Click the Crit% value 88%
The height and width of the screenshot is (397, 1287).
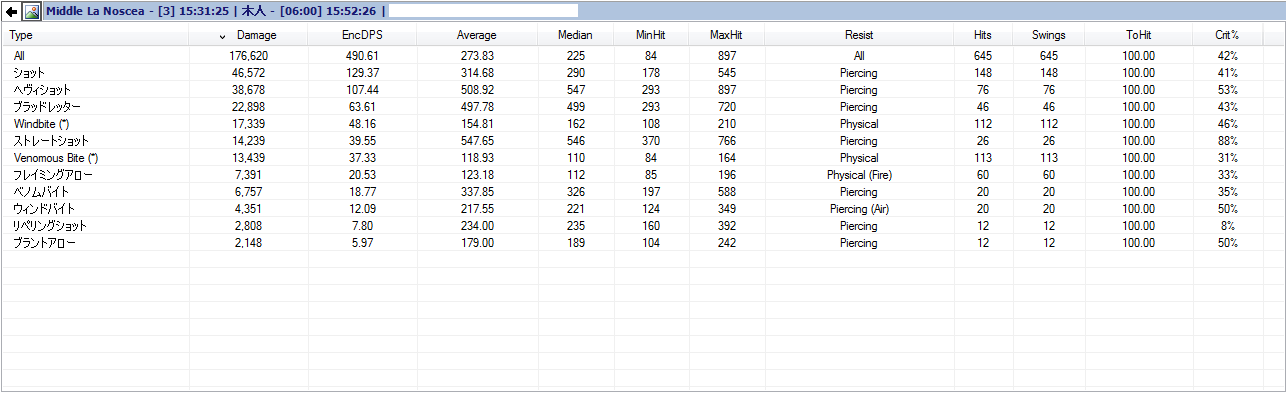click(x=1228, y=141)
